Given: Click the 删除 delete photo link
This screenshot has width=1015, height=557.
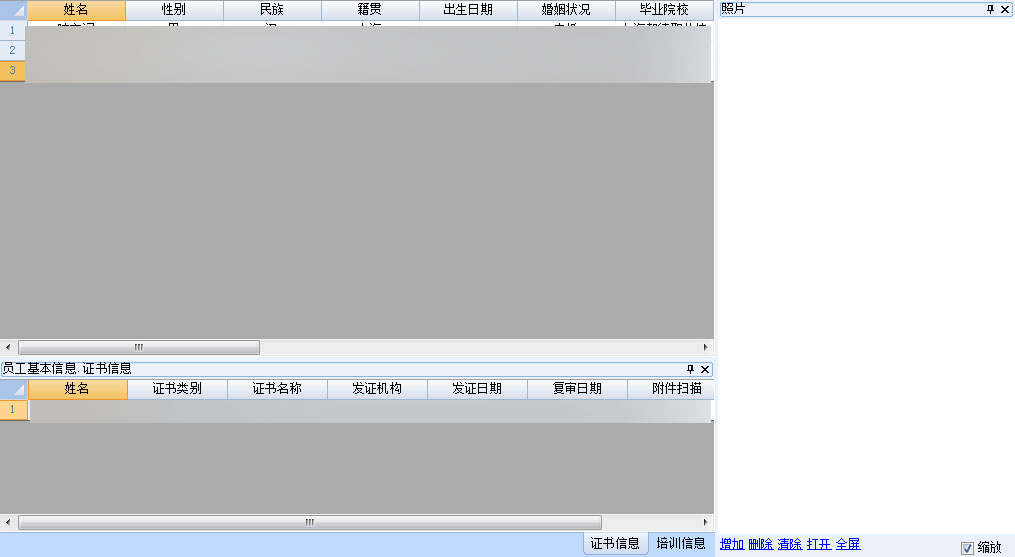Looking at the screenshot, I should (x=760, y=544).
